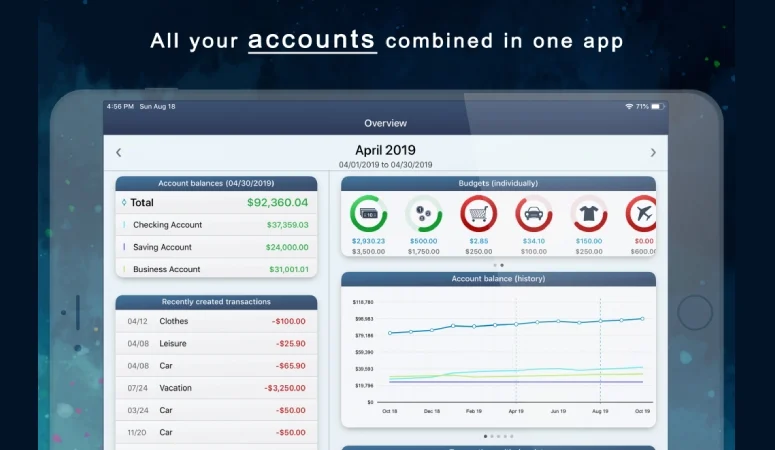This screenshot has height=450, width=775.
Task: Tap the $3,500.00 budget limit label
Action: pos(368,252)
